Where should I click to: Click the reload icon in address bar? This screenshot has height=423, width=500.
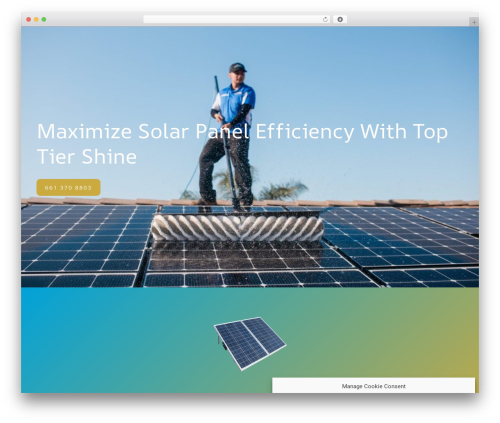click(x=325, y=19)
